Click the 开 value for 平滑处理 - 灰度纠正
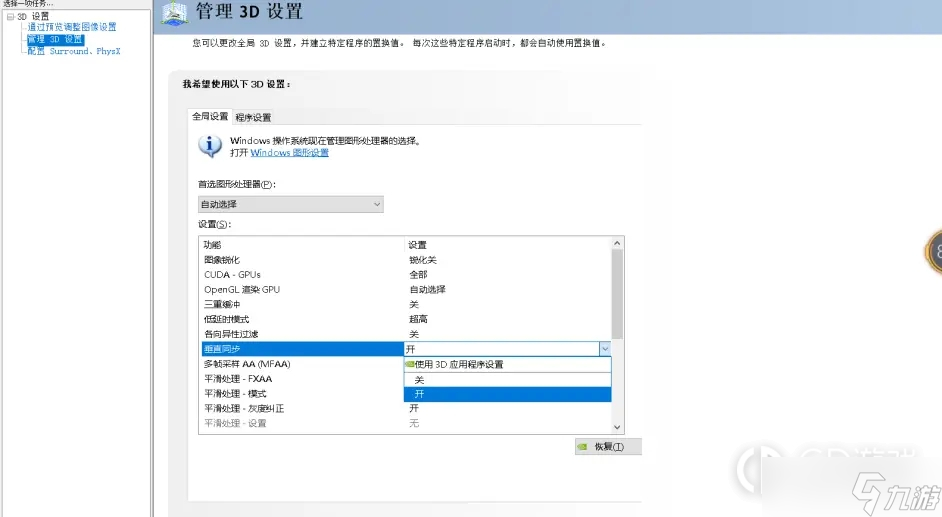The image size is (942, 517). point(414,408)
